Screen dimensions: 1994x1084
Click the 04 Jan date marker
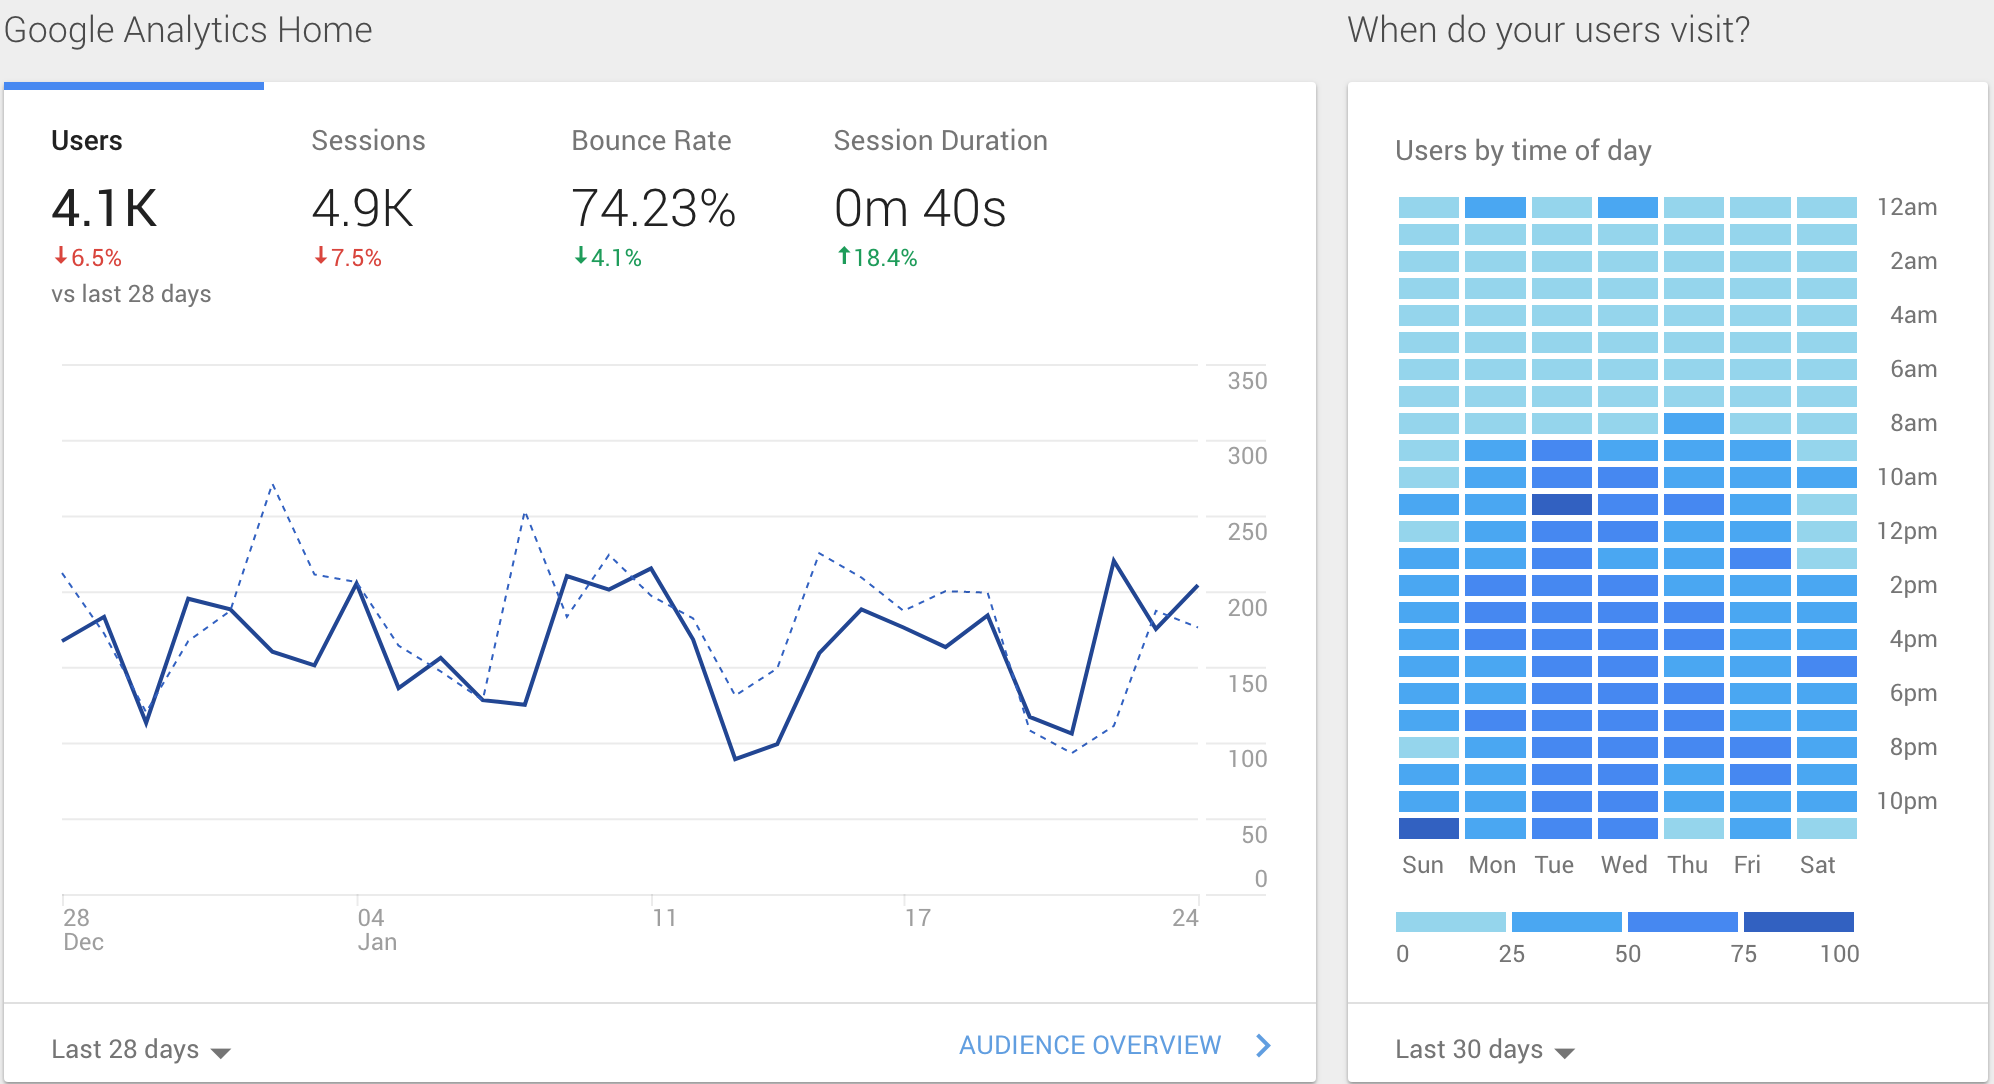point(371,918)
